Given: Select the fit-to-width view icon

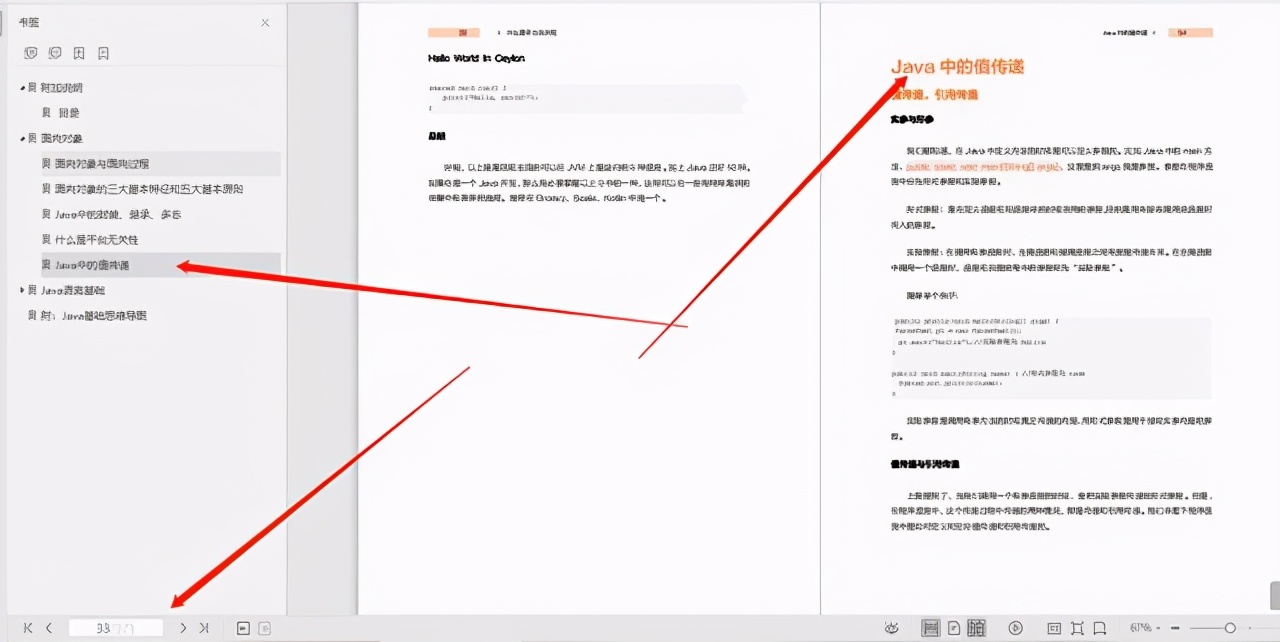Looking at the screenshot, I should pyautogui.click(x=1054, y=628).
